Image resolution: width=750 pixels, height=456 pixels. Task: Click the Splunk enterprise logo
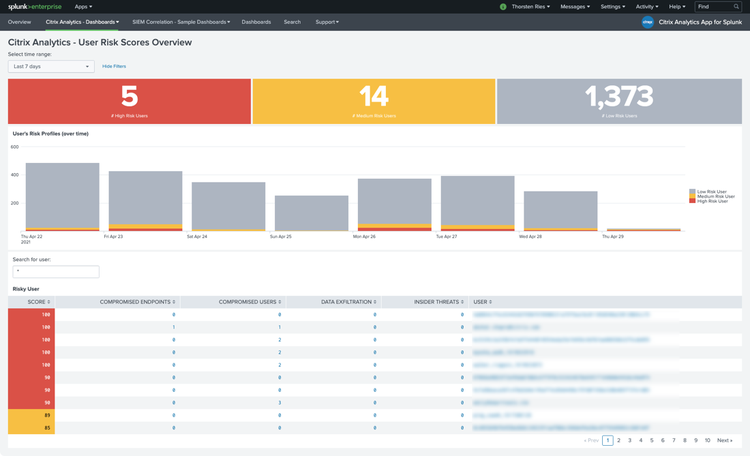tap(34, 7)
